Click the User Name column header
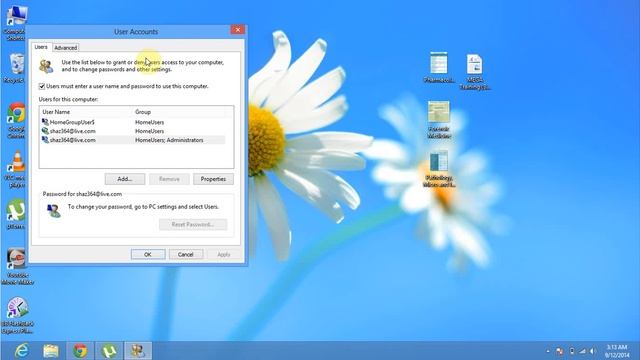Screen dimensions: 640x360 [87, 112]
